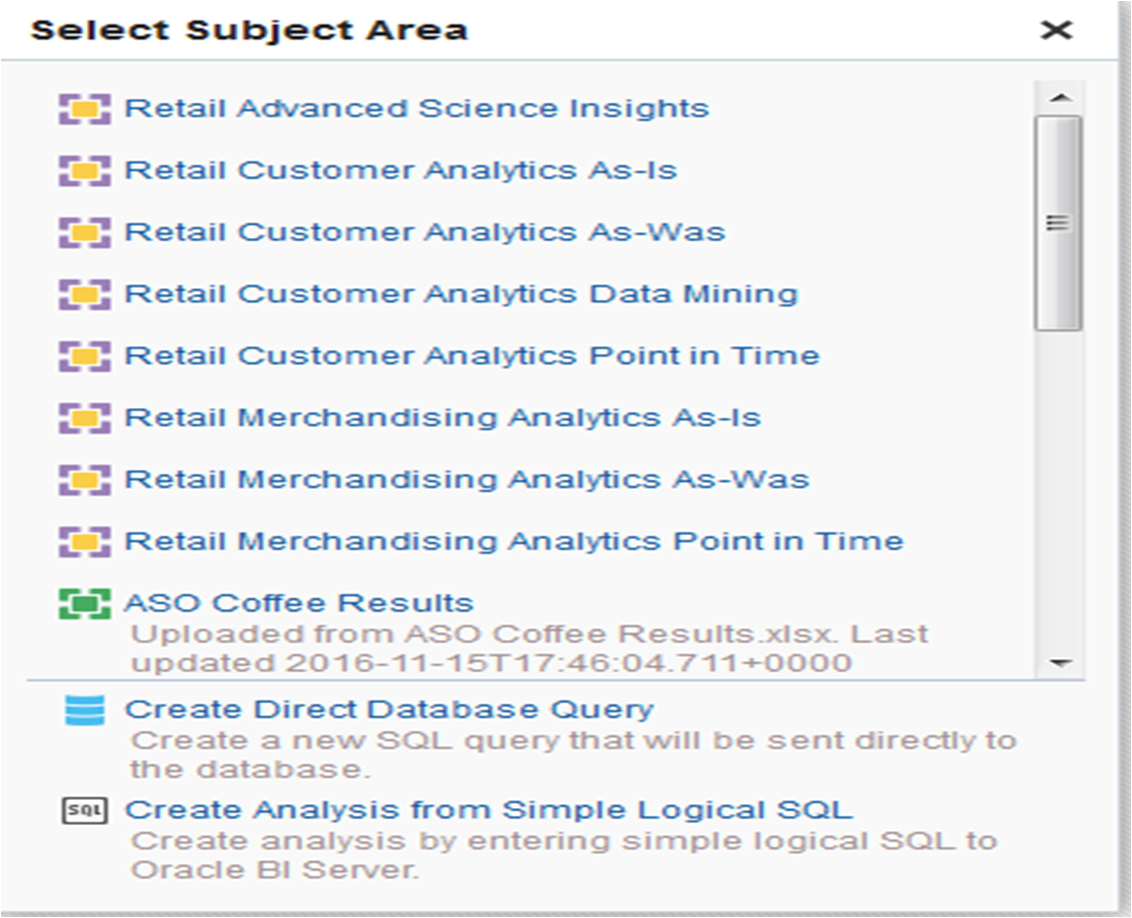The width and height of the screenshot is (1132, 918).
Task: Select Retail Customer Analytics Data Mining
Action: coord(460,294)
